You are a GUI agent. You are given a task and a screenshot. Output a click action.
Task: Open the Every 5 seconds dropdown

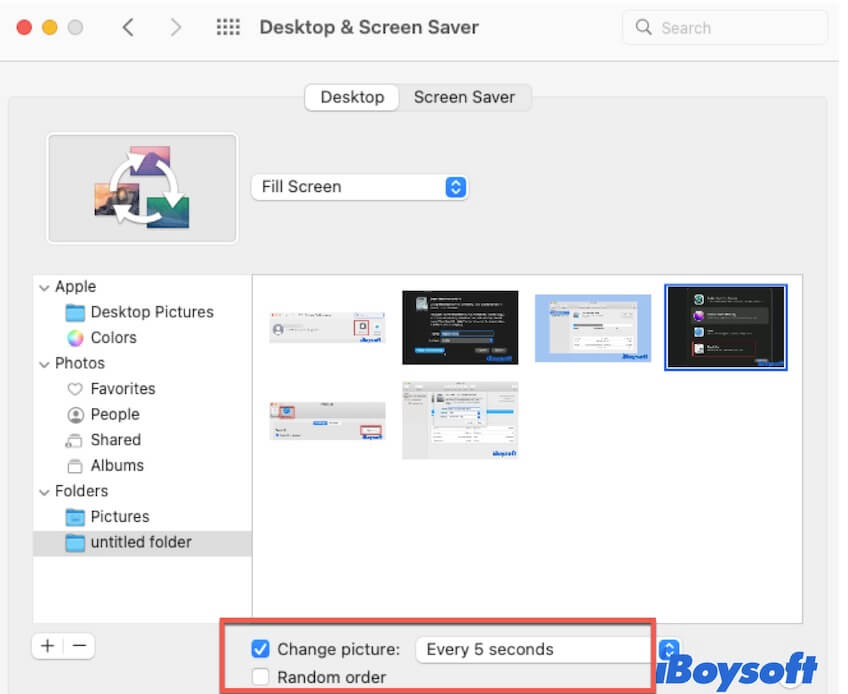tap(545, 649)
